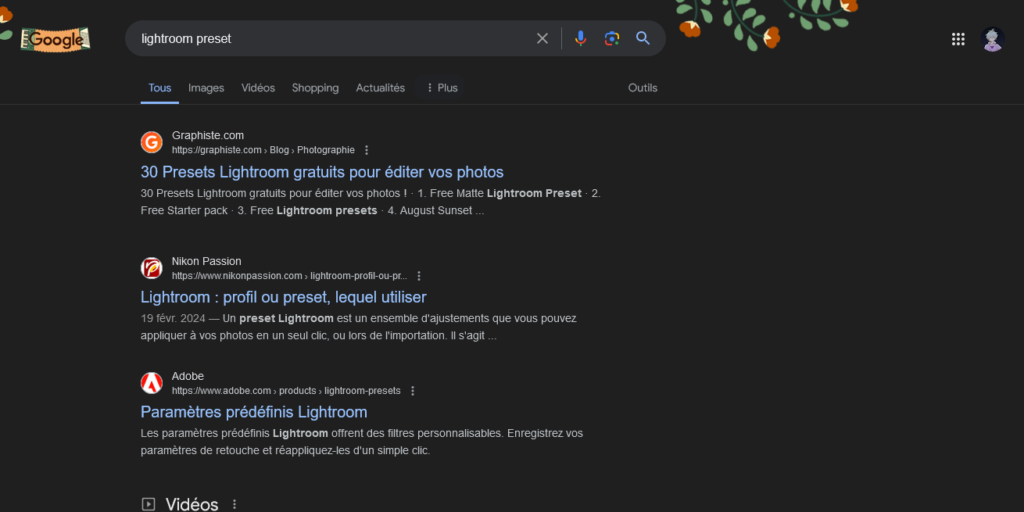Open Lightroom : profil ou preset result
The height and width of the screenshot is (512, 1024).
(283, 298)
